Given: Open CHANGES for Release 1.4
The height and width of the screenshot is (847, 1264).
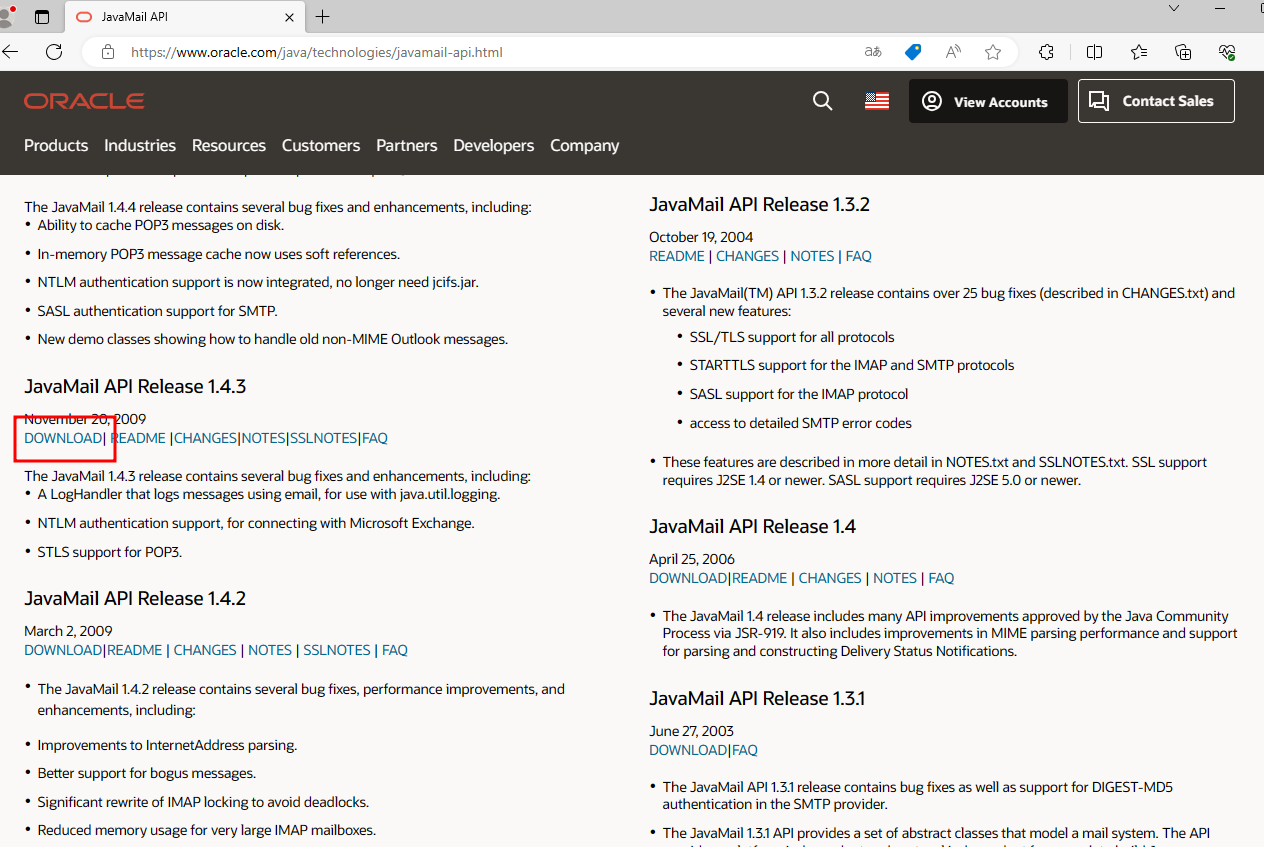Looking at the screenshot, I should (x=830, y=578).
